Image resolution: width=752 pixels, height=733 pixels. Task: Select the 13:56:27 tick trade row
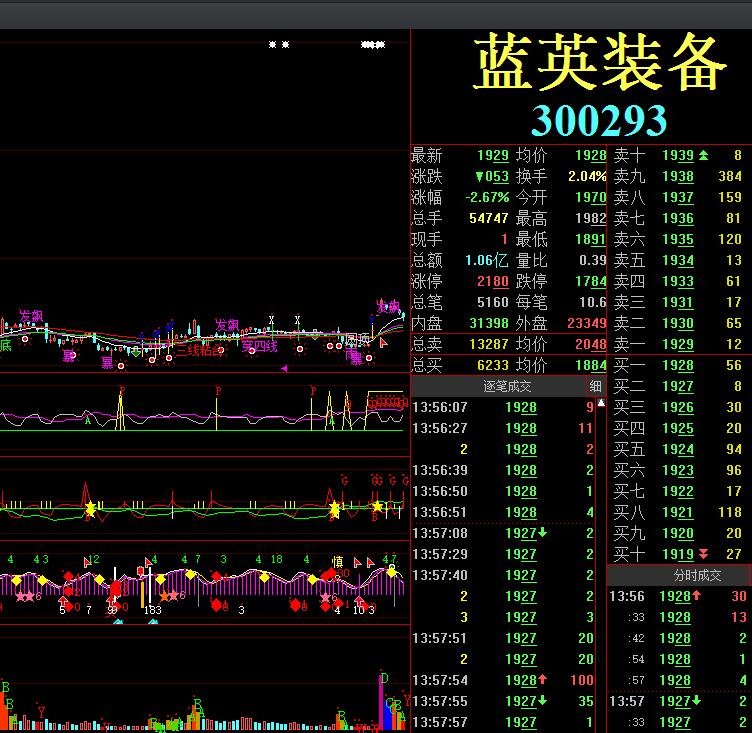(x=503, y=428)
